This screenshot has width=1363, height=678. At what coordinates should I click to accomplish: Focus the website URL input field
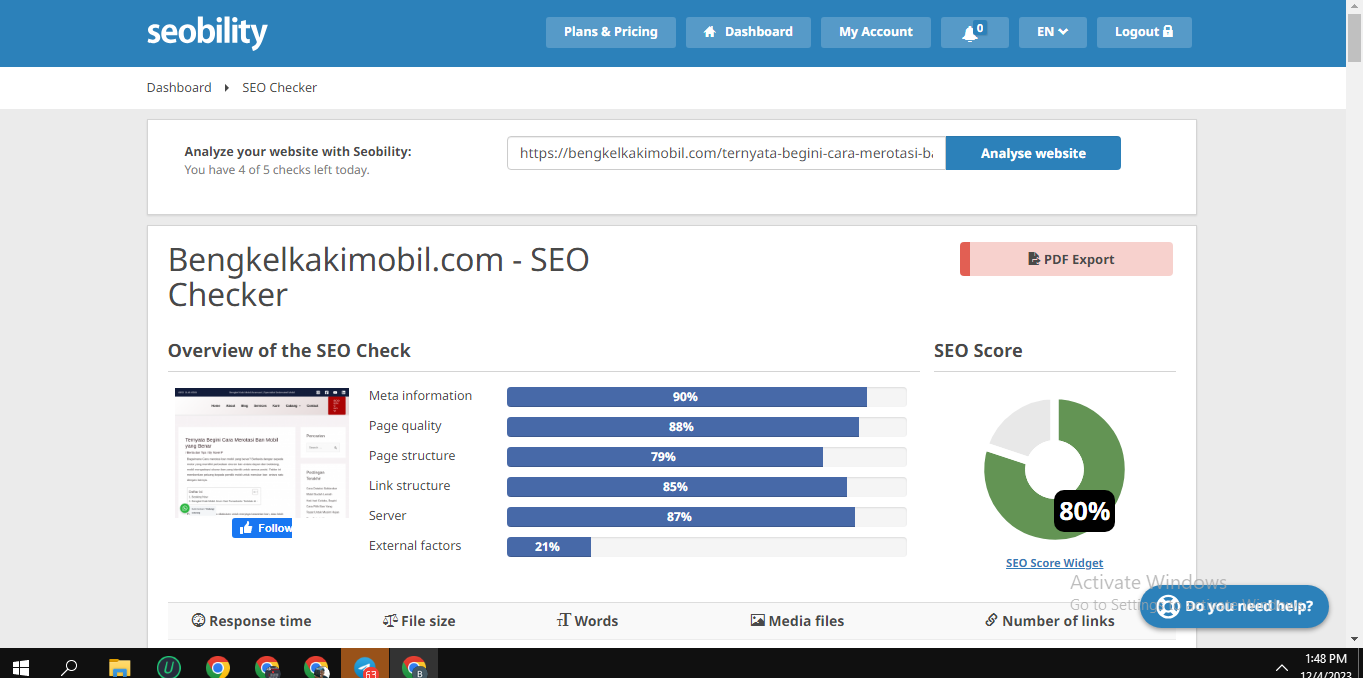pyautogui.click(x=727, y=153)
